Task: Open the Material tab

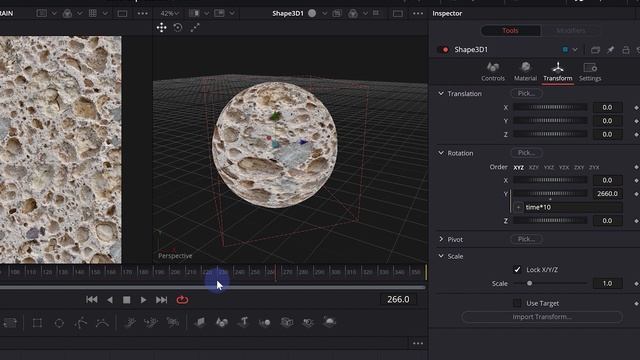Action: (525, 71)
